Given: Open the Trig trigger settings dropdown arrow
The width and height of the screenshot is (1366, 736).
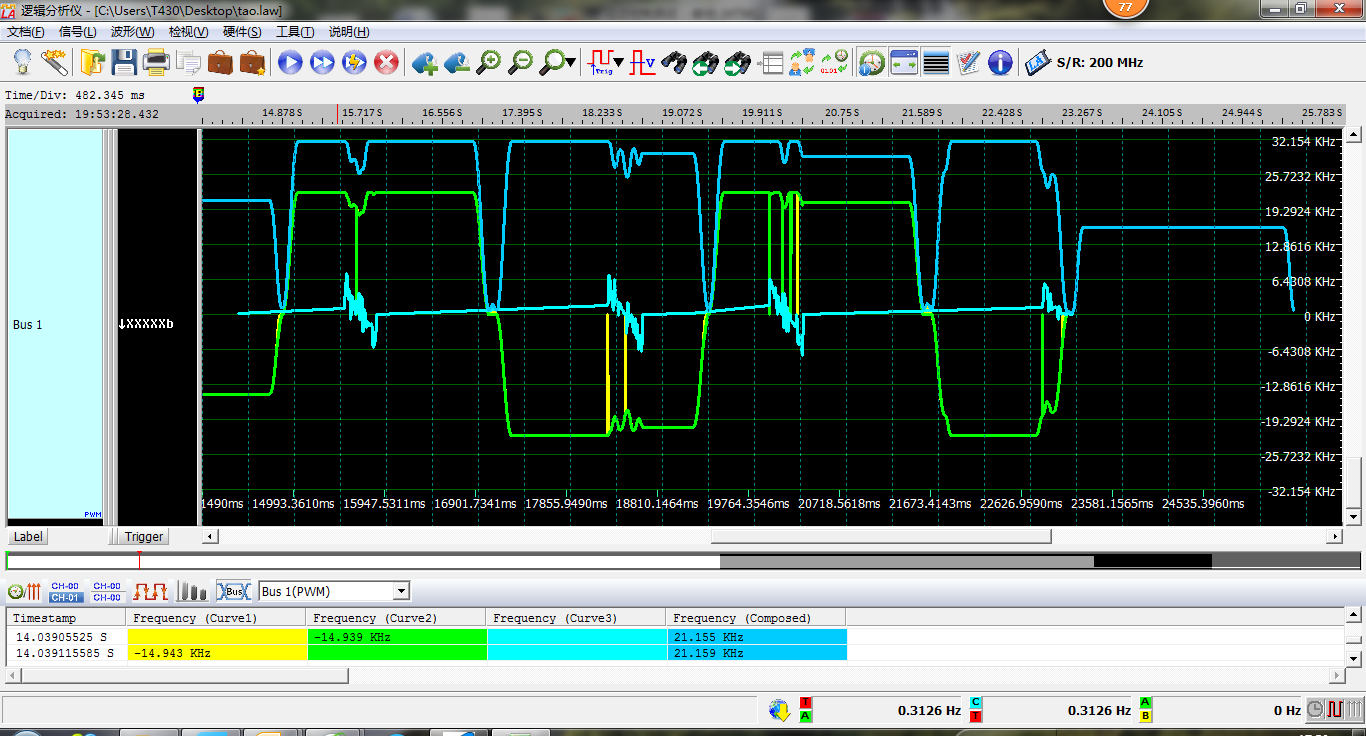Looking at the screenshot, I should [x=619, y=63].
